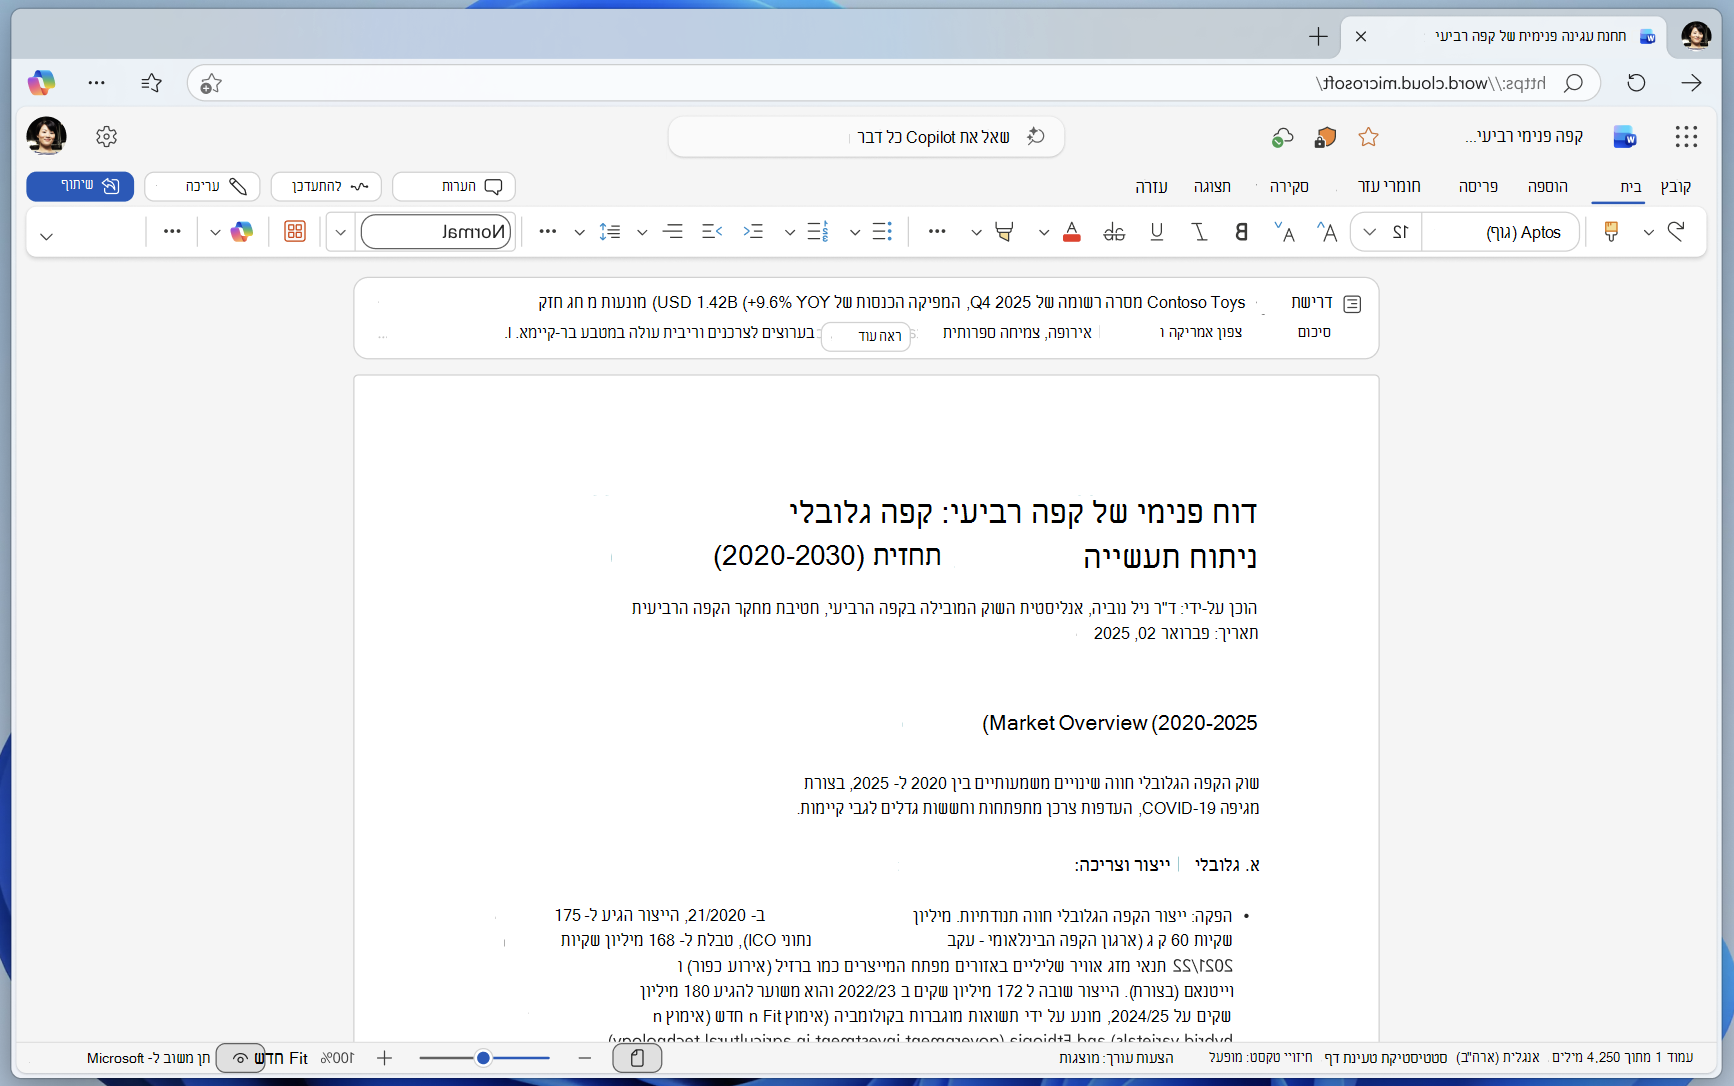
Task: Switch to the File tab
Action: tap(1676, 187)
